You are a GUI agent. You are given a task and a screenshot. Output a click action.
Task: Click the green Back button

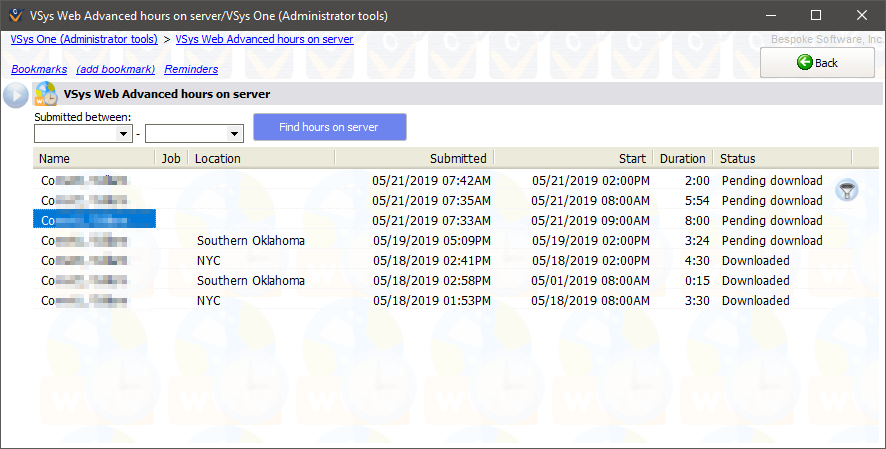tap(817, 62)
